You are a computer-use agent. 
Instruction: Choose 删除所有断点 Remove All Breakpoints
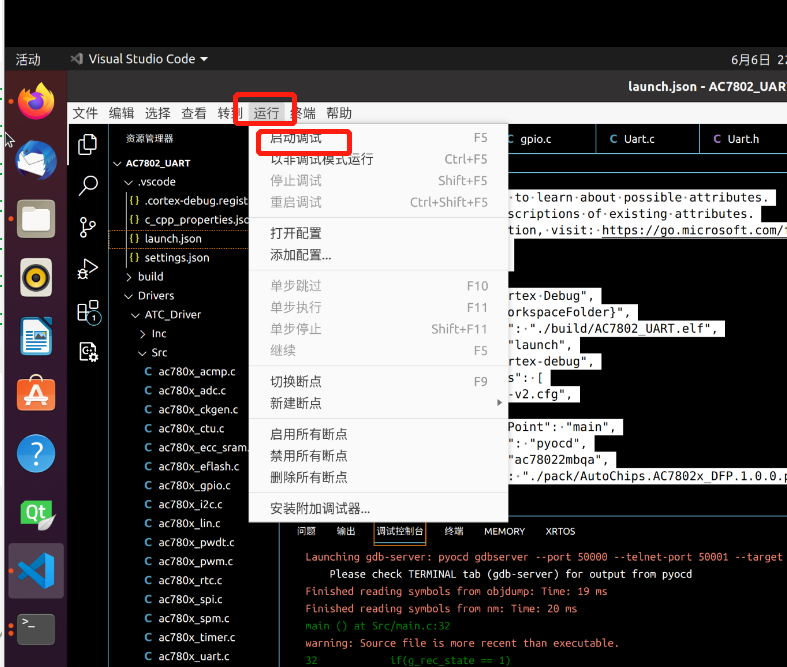(x=378, y=477)
